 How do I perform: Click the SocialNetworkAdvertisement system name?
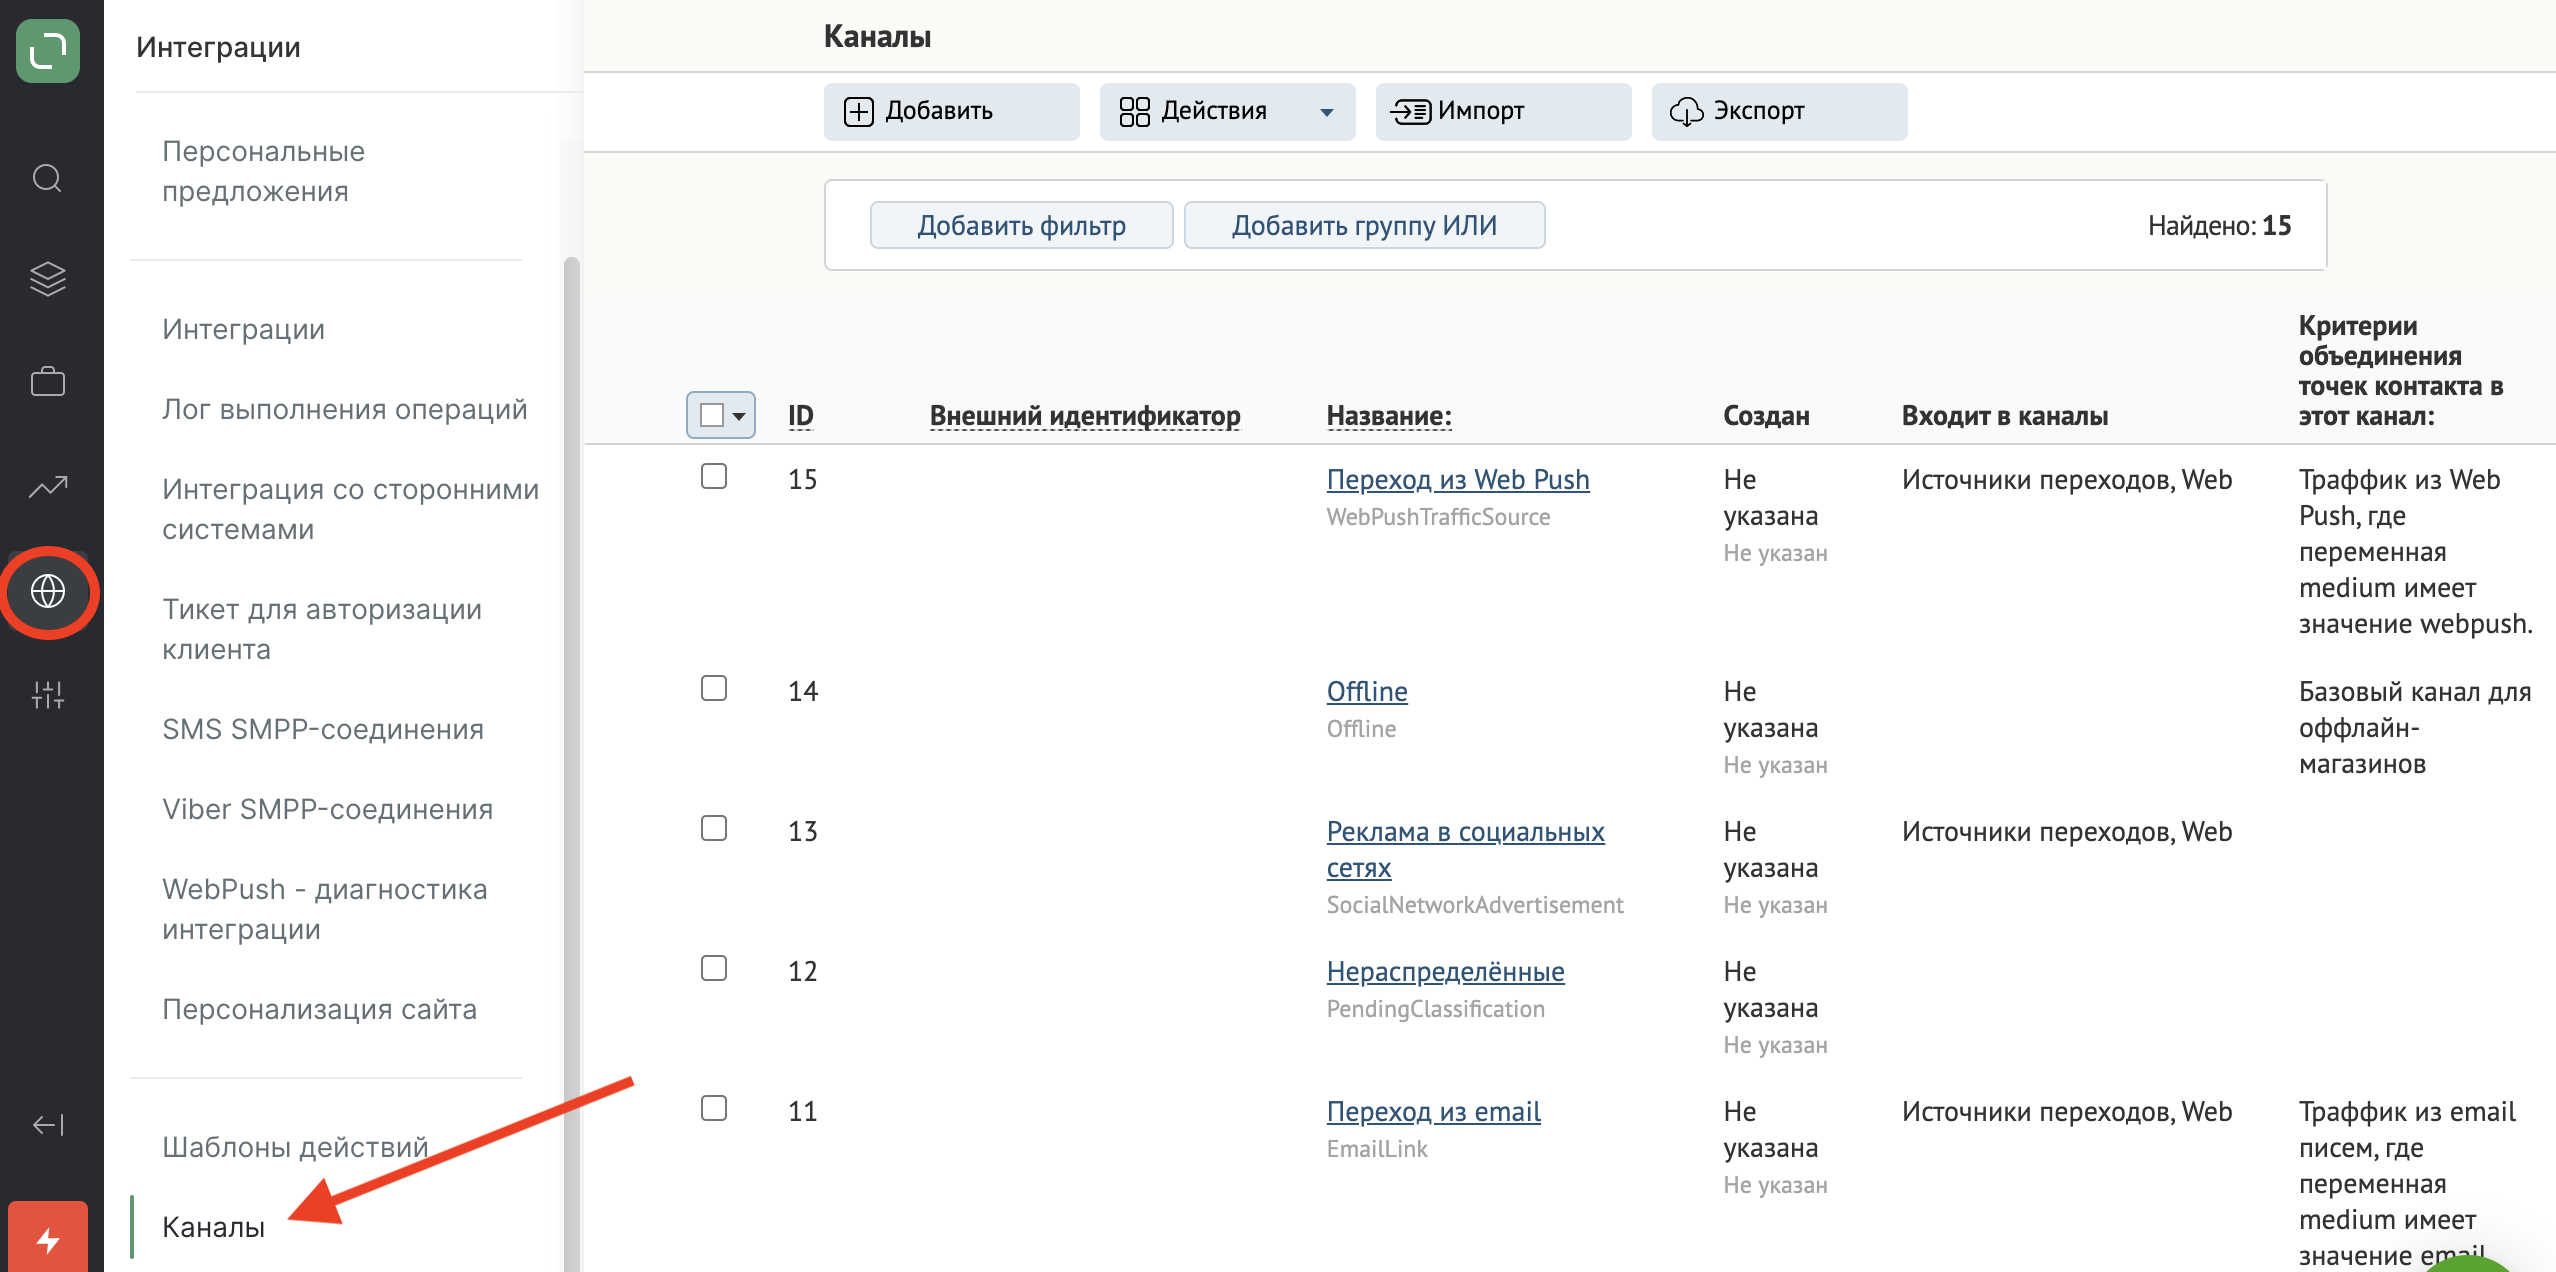(1474, 905)
